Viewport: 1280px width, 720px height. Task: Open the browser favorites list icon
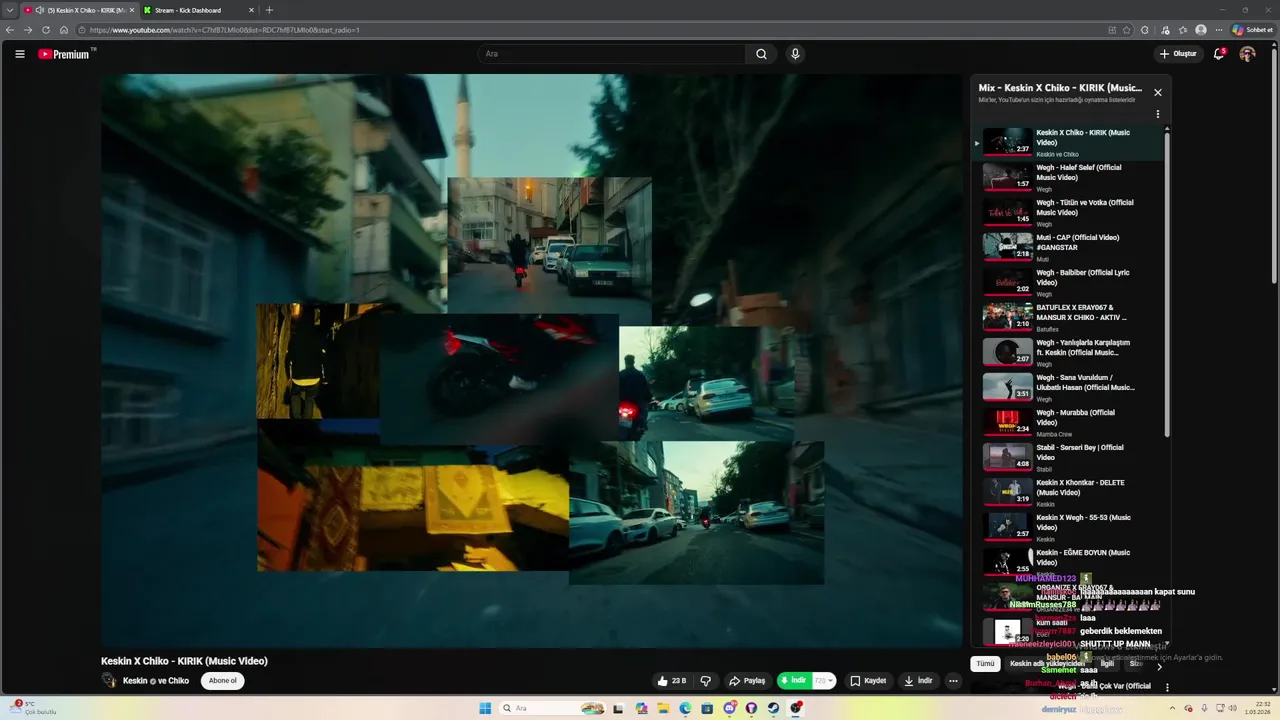pyautogui.click(x=1183, y=30)
